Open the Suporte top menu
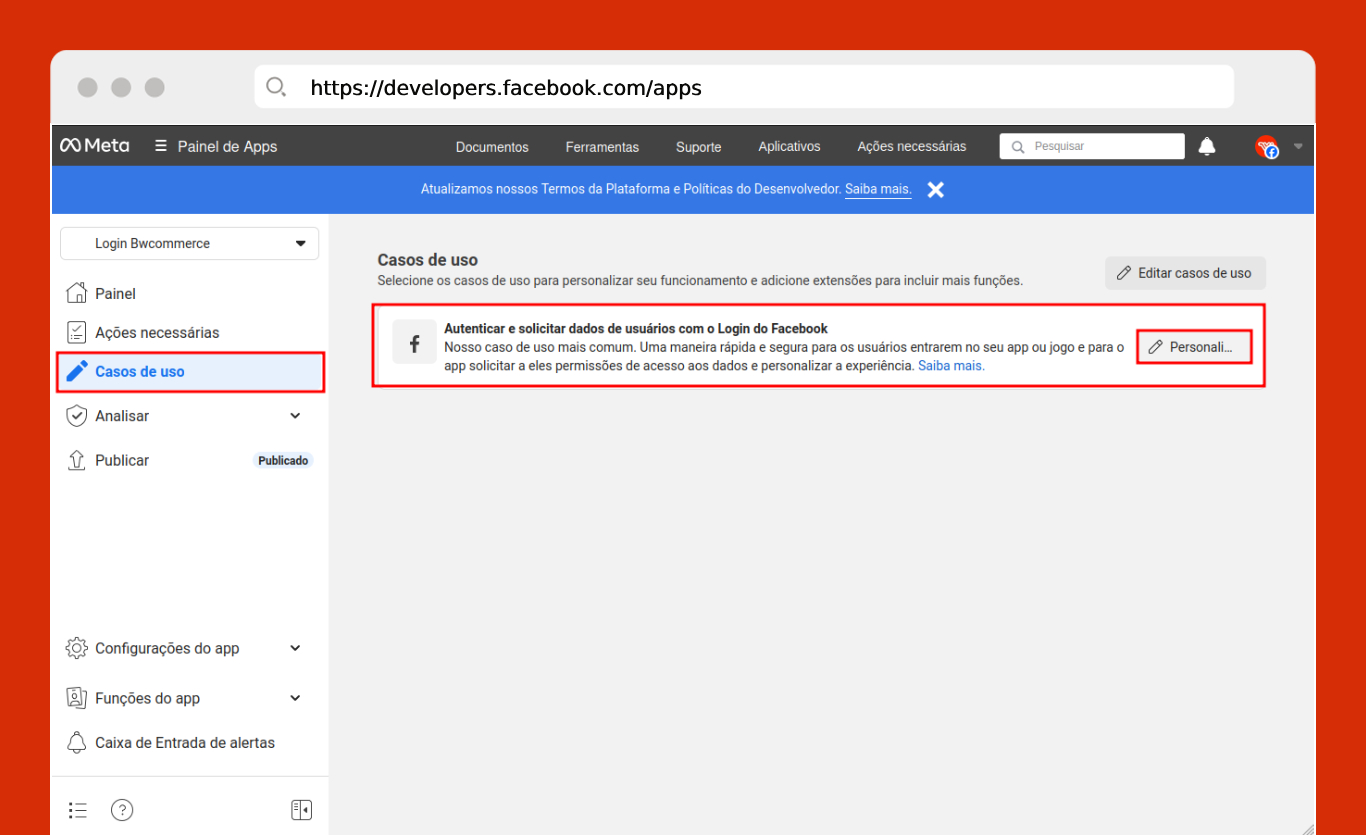1366x835 pixels. pyautogui.click(x=698, y=147)
